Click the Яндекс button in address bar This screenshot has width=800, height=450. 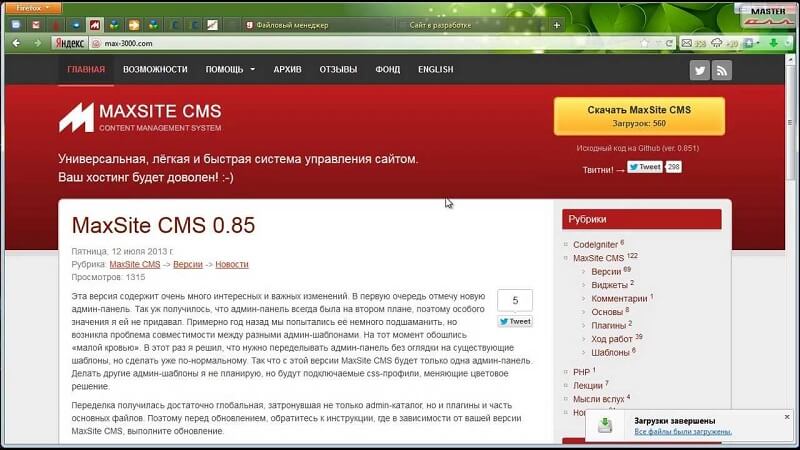click(x=69, y=43)
